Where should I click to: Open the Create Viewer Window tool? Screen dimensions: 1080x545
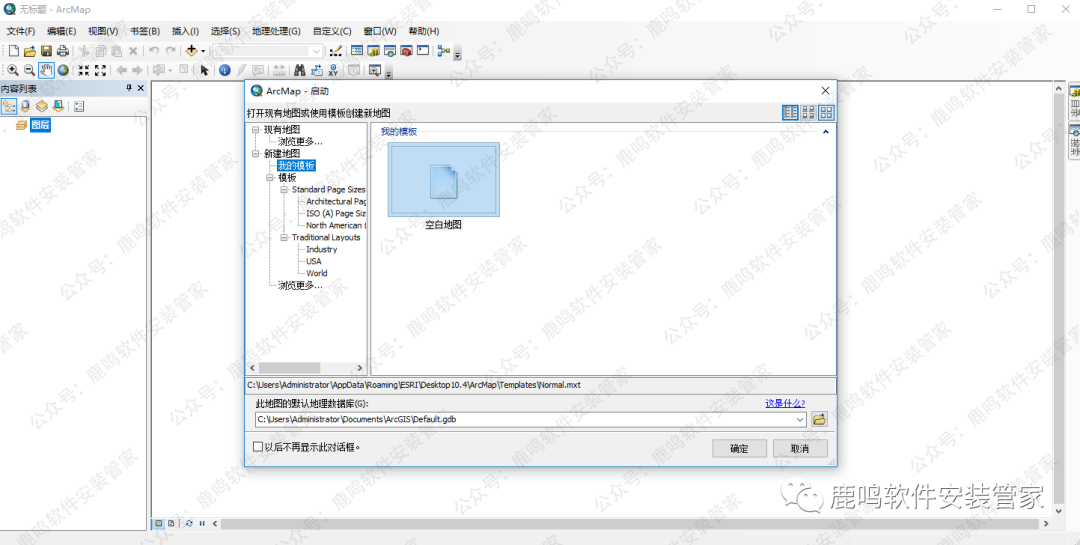(x=375, y=70)
